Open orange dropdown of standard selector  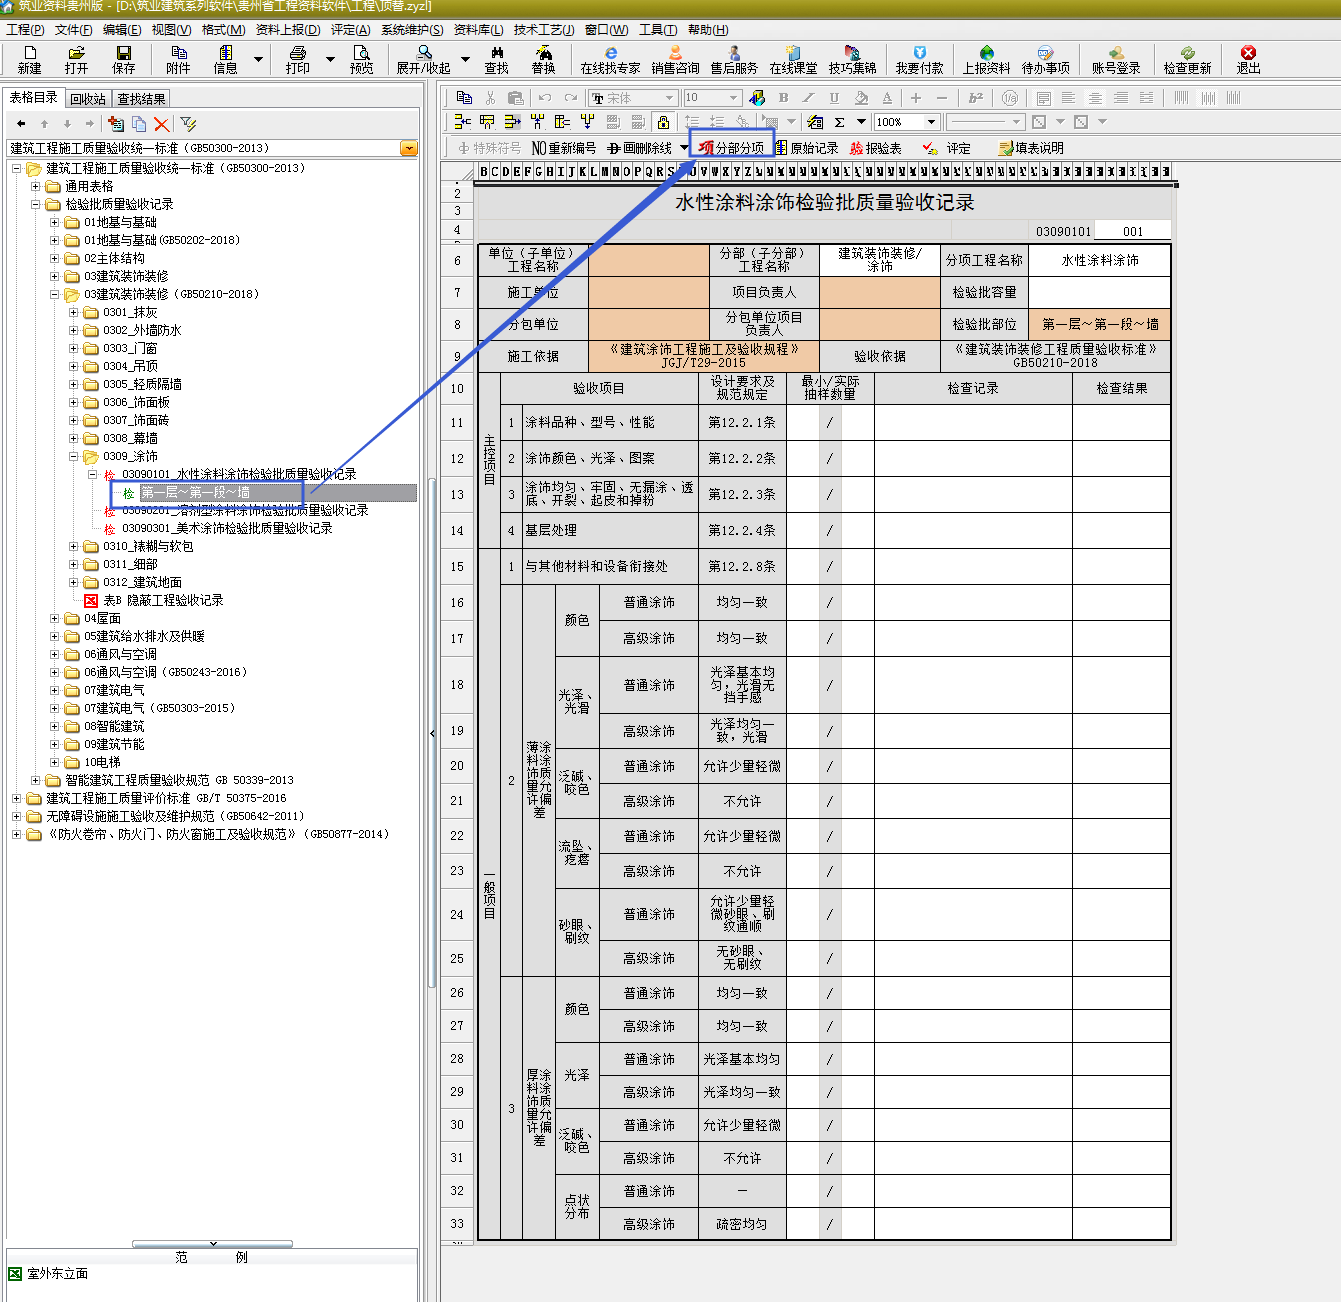[408, 148]
